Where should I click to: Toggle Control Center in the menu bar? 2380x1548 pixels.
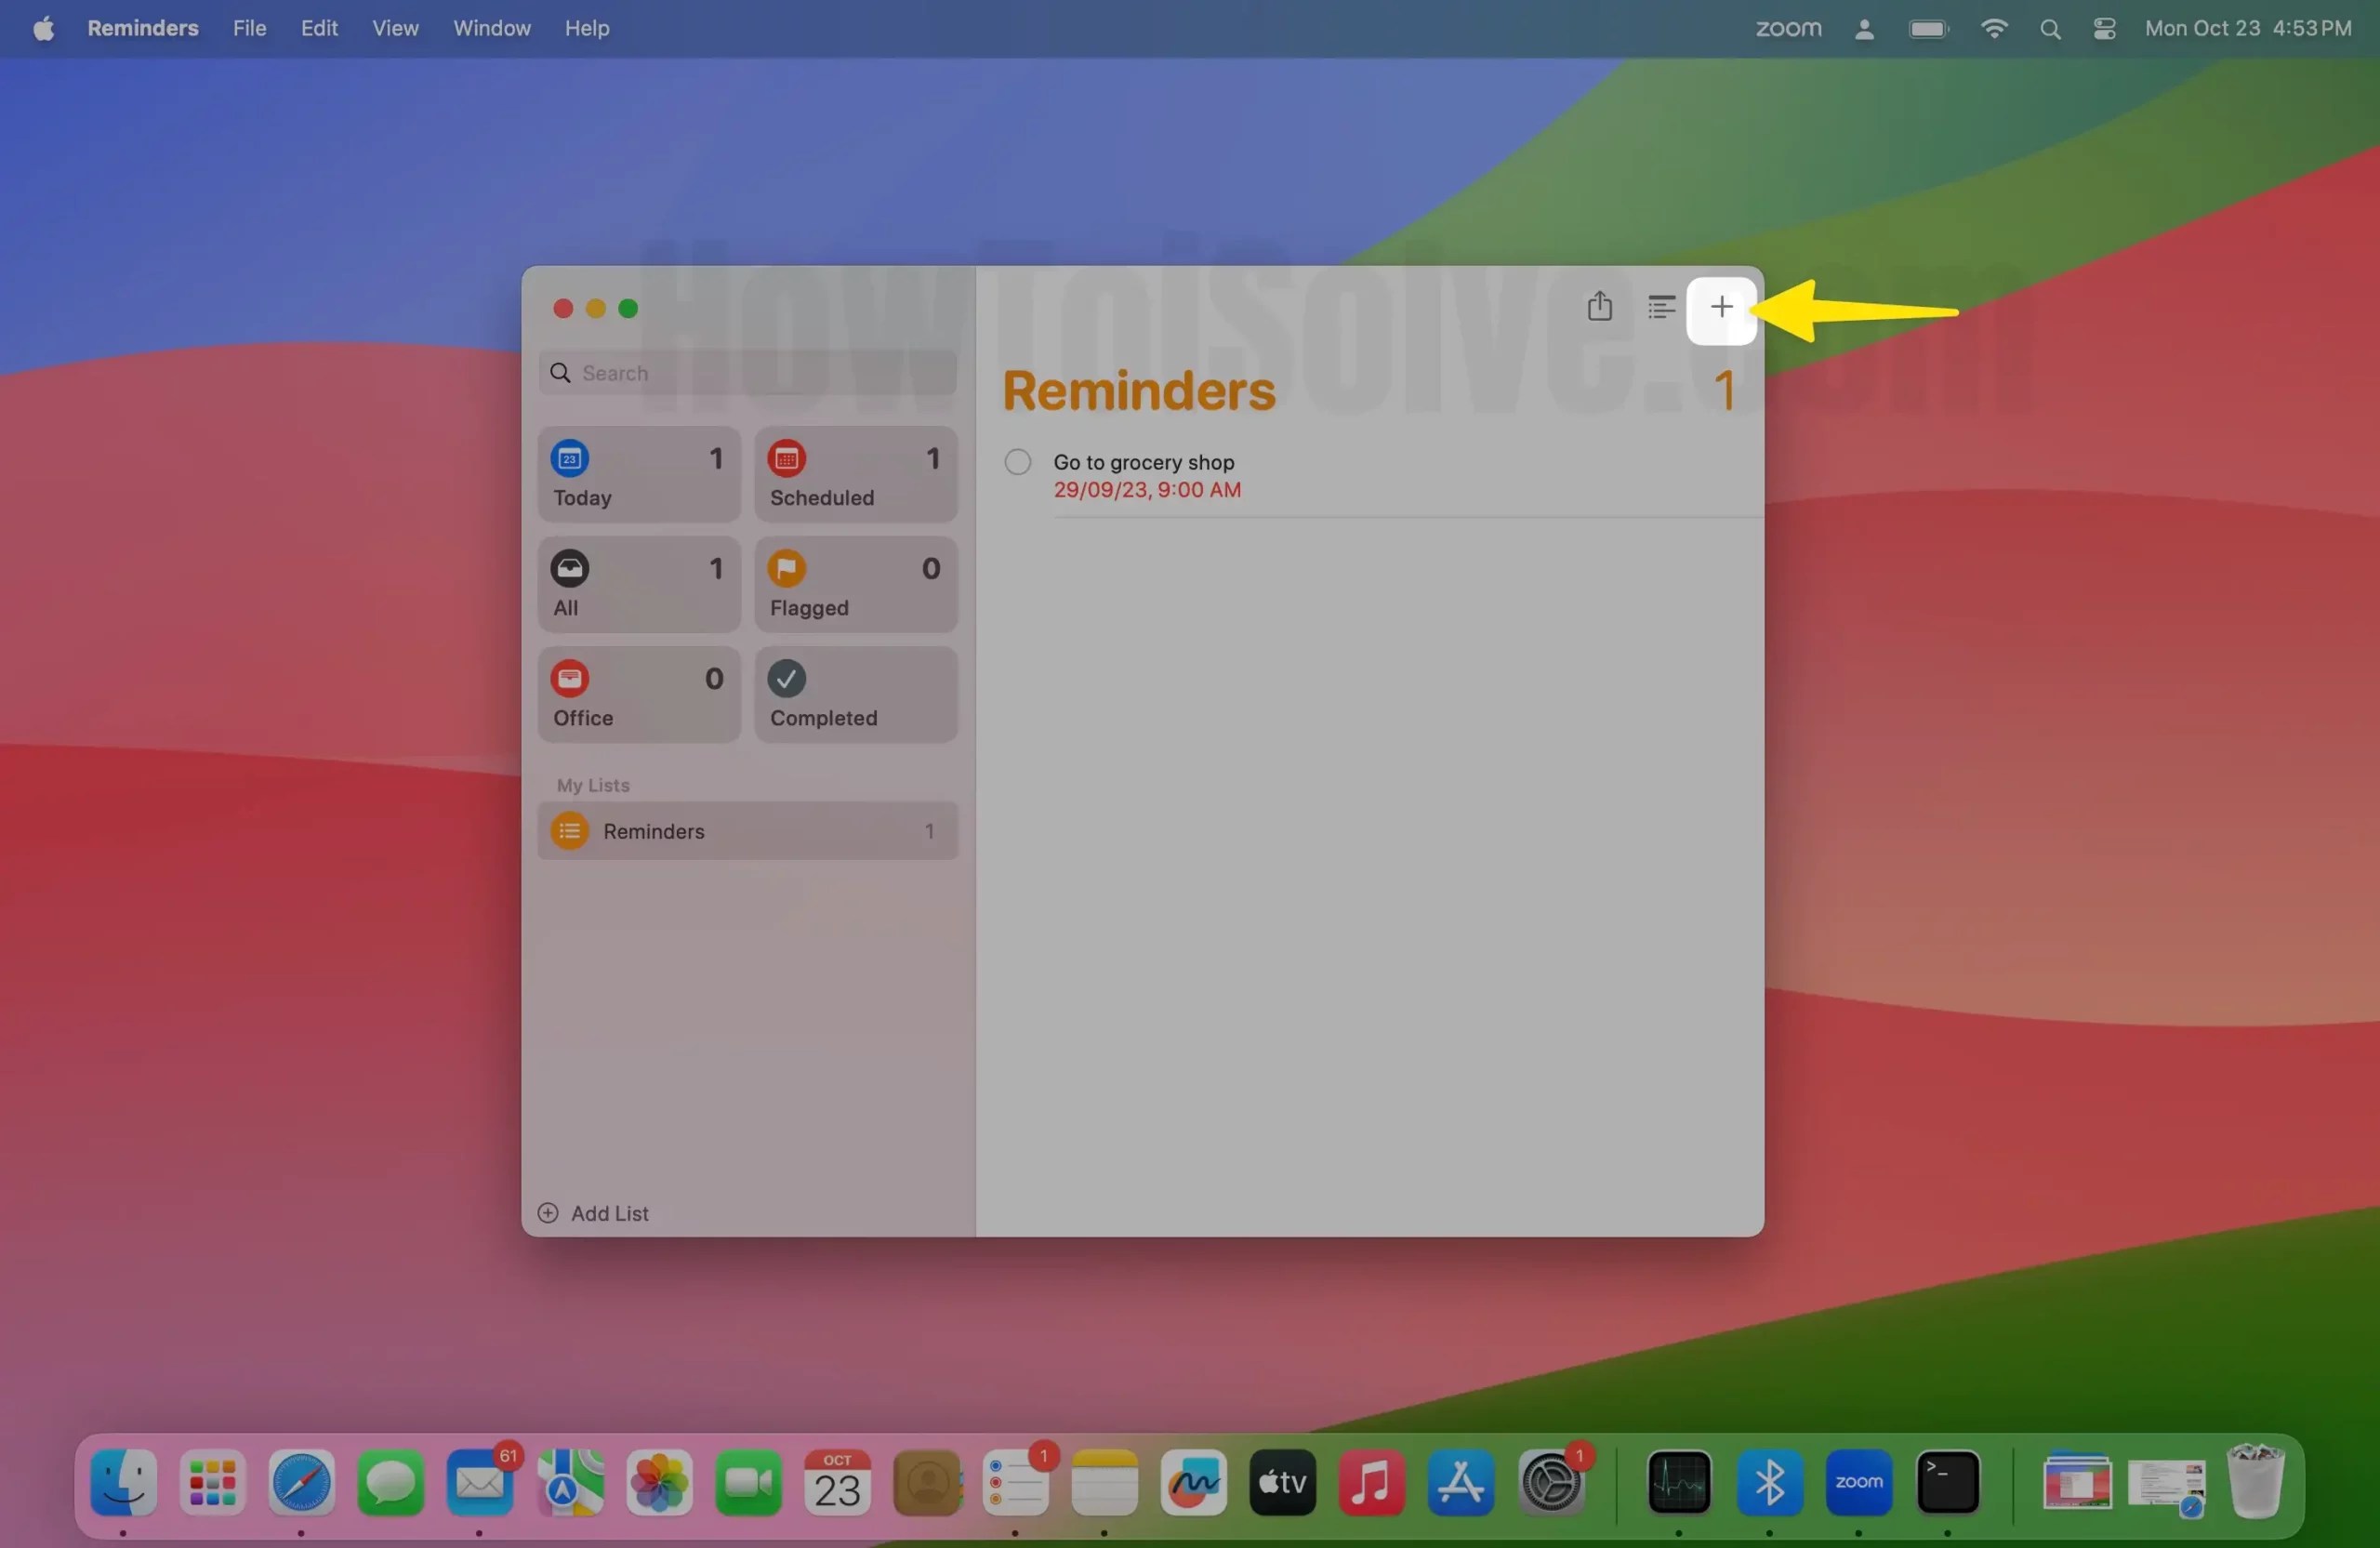(x=2102, y=28)
